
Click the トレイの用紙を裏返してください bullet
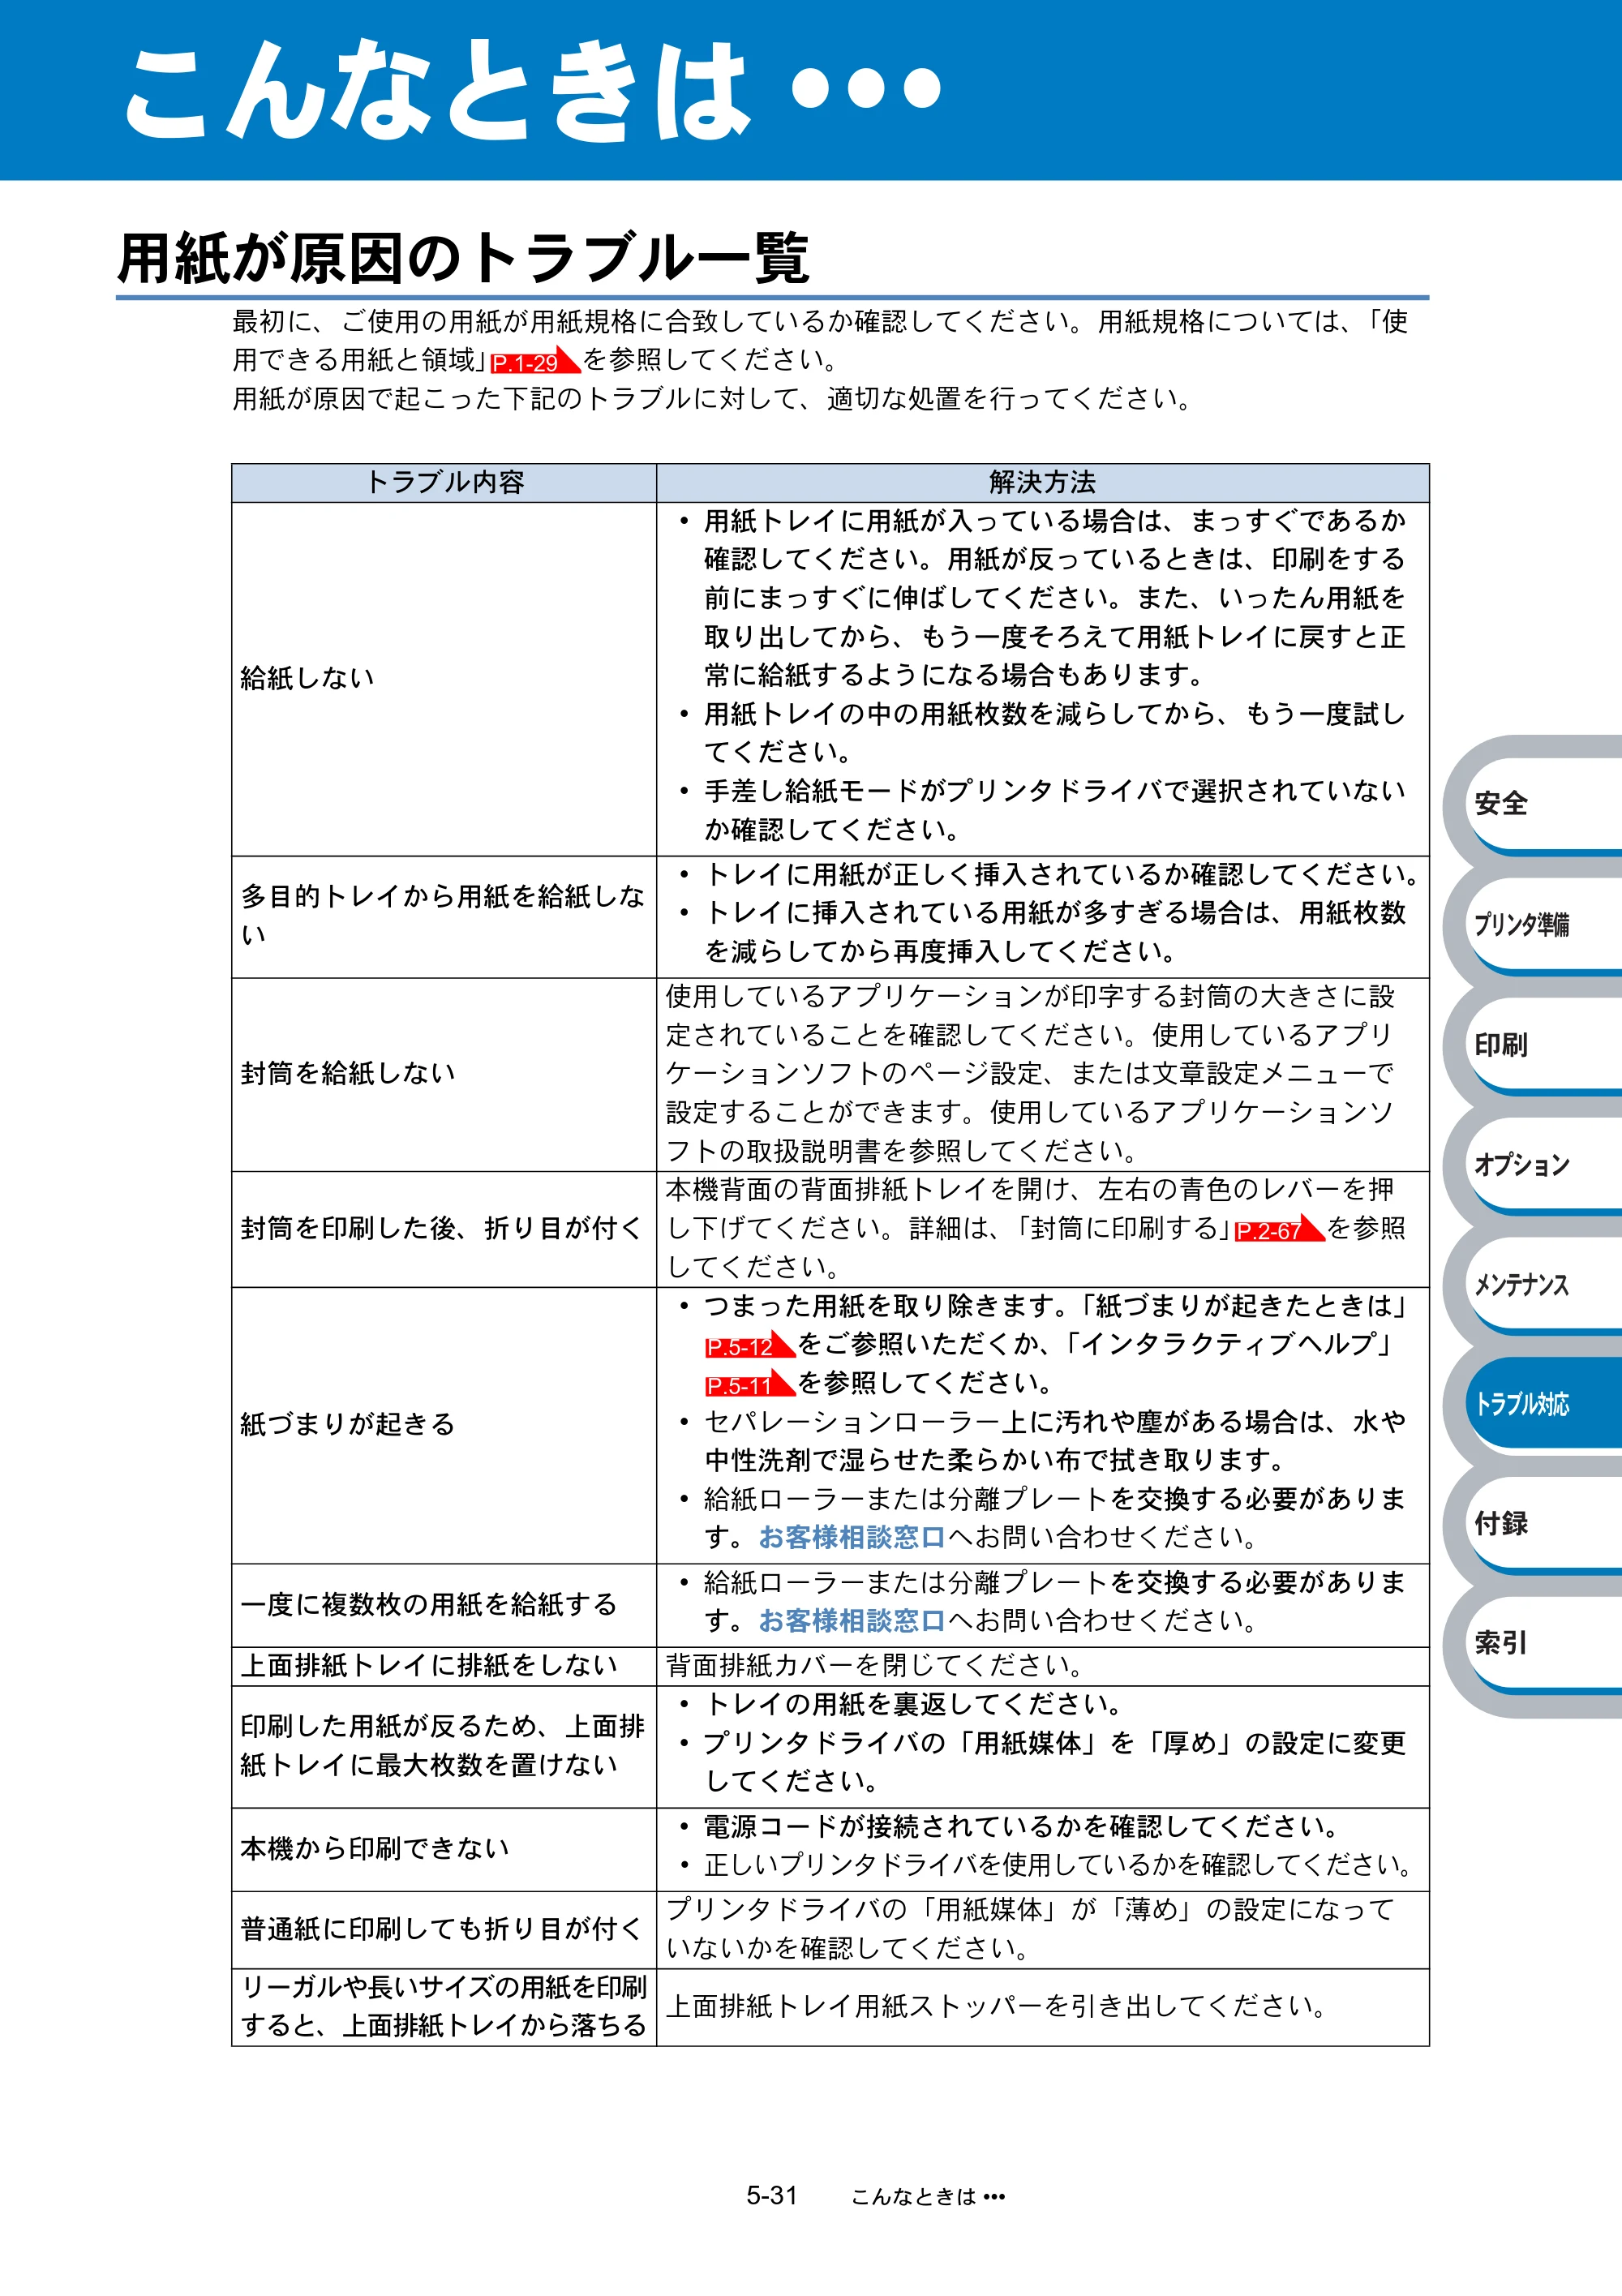(913, 1705)
